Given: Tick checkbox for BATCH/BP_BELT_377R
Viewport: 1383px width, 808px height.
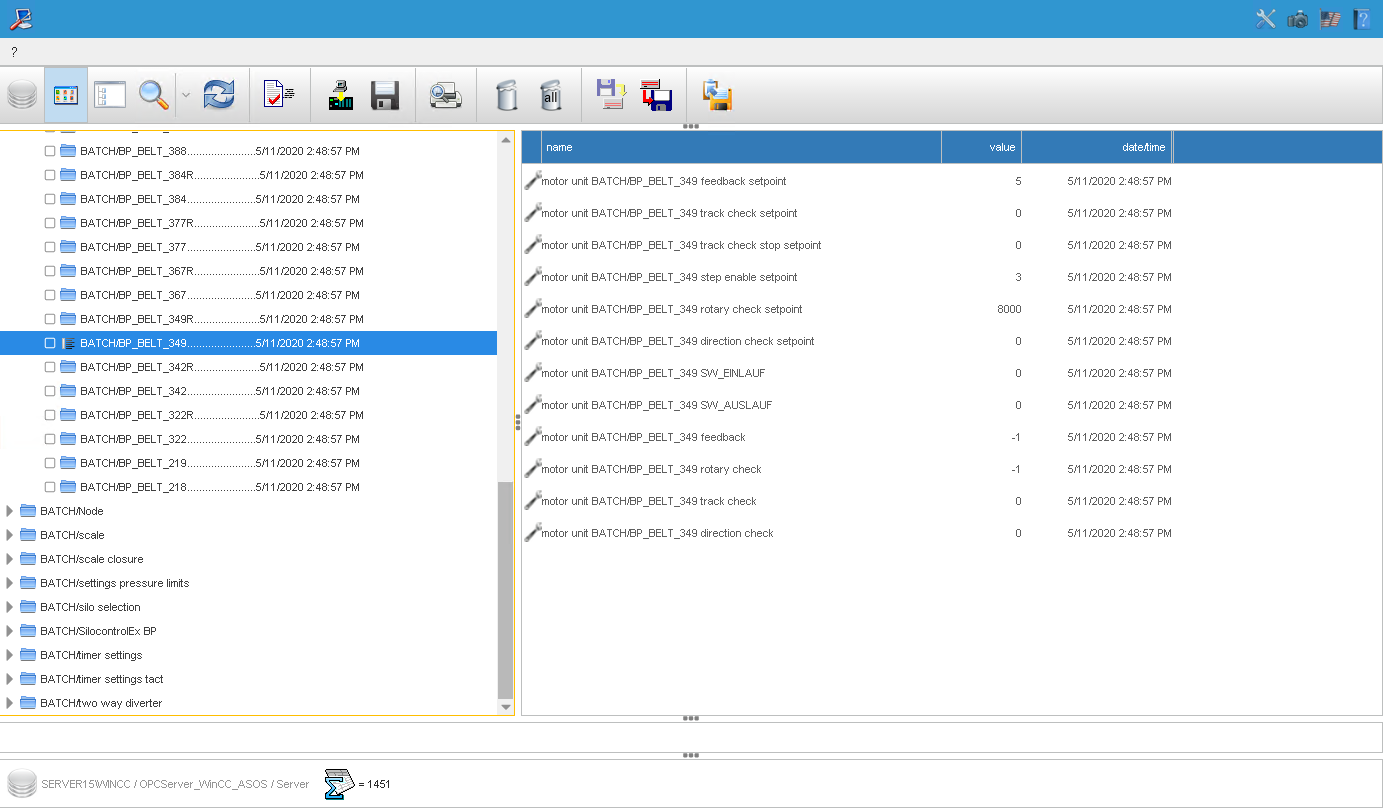Looking at the screenshot, I should tap(50, 223).
